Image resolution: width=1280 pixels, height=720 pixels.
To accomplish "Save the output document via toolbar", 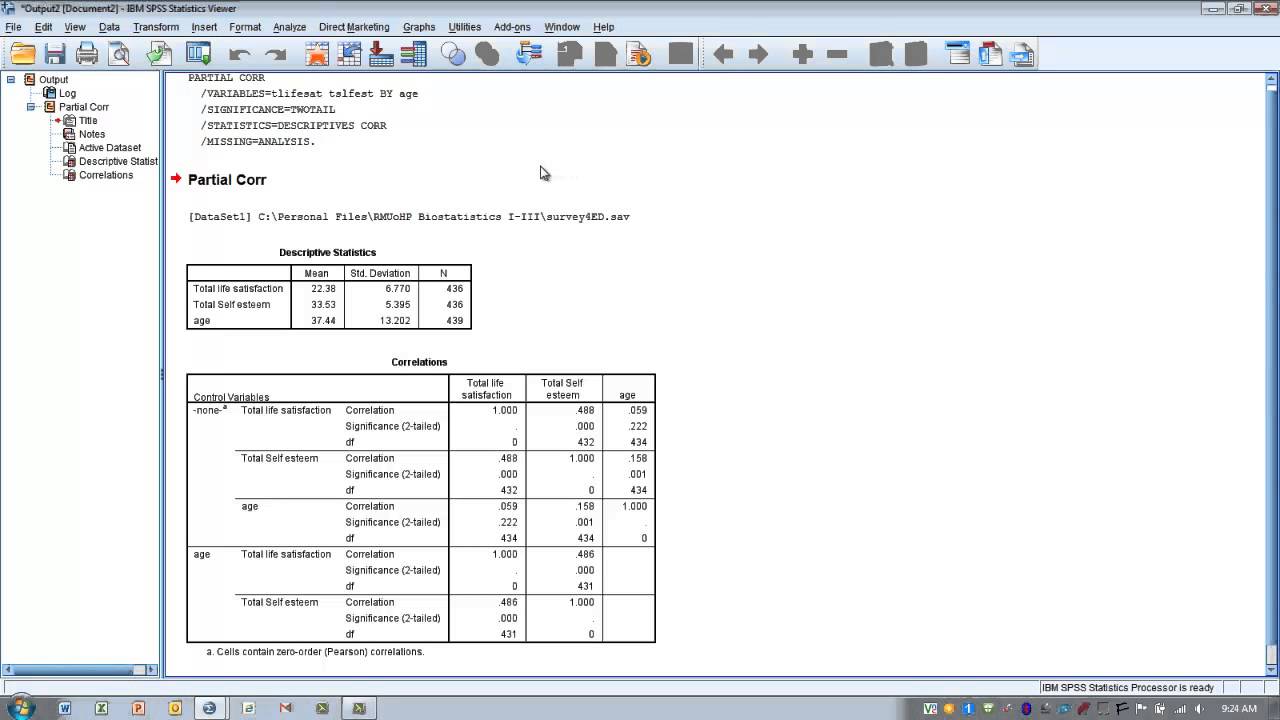I will (x=55, y=54).
